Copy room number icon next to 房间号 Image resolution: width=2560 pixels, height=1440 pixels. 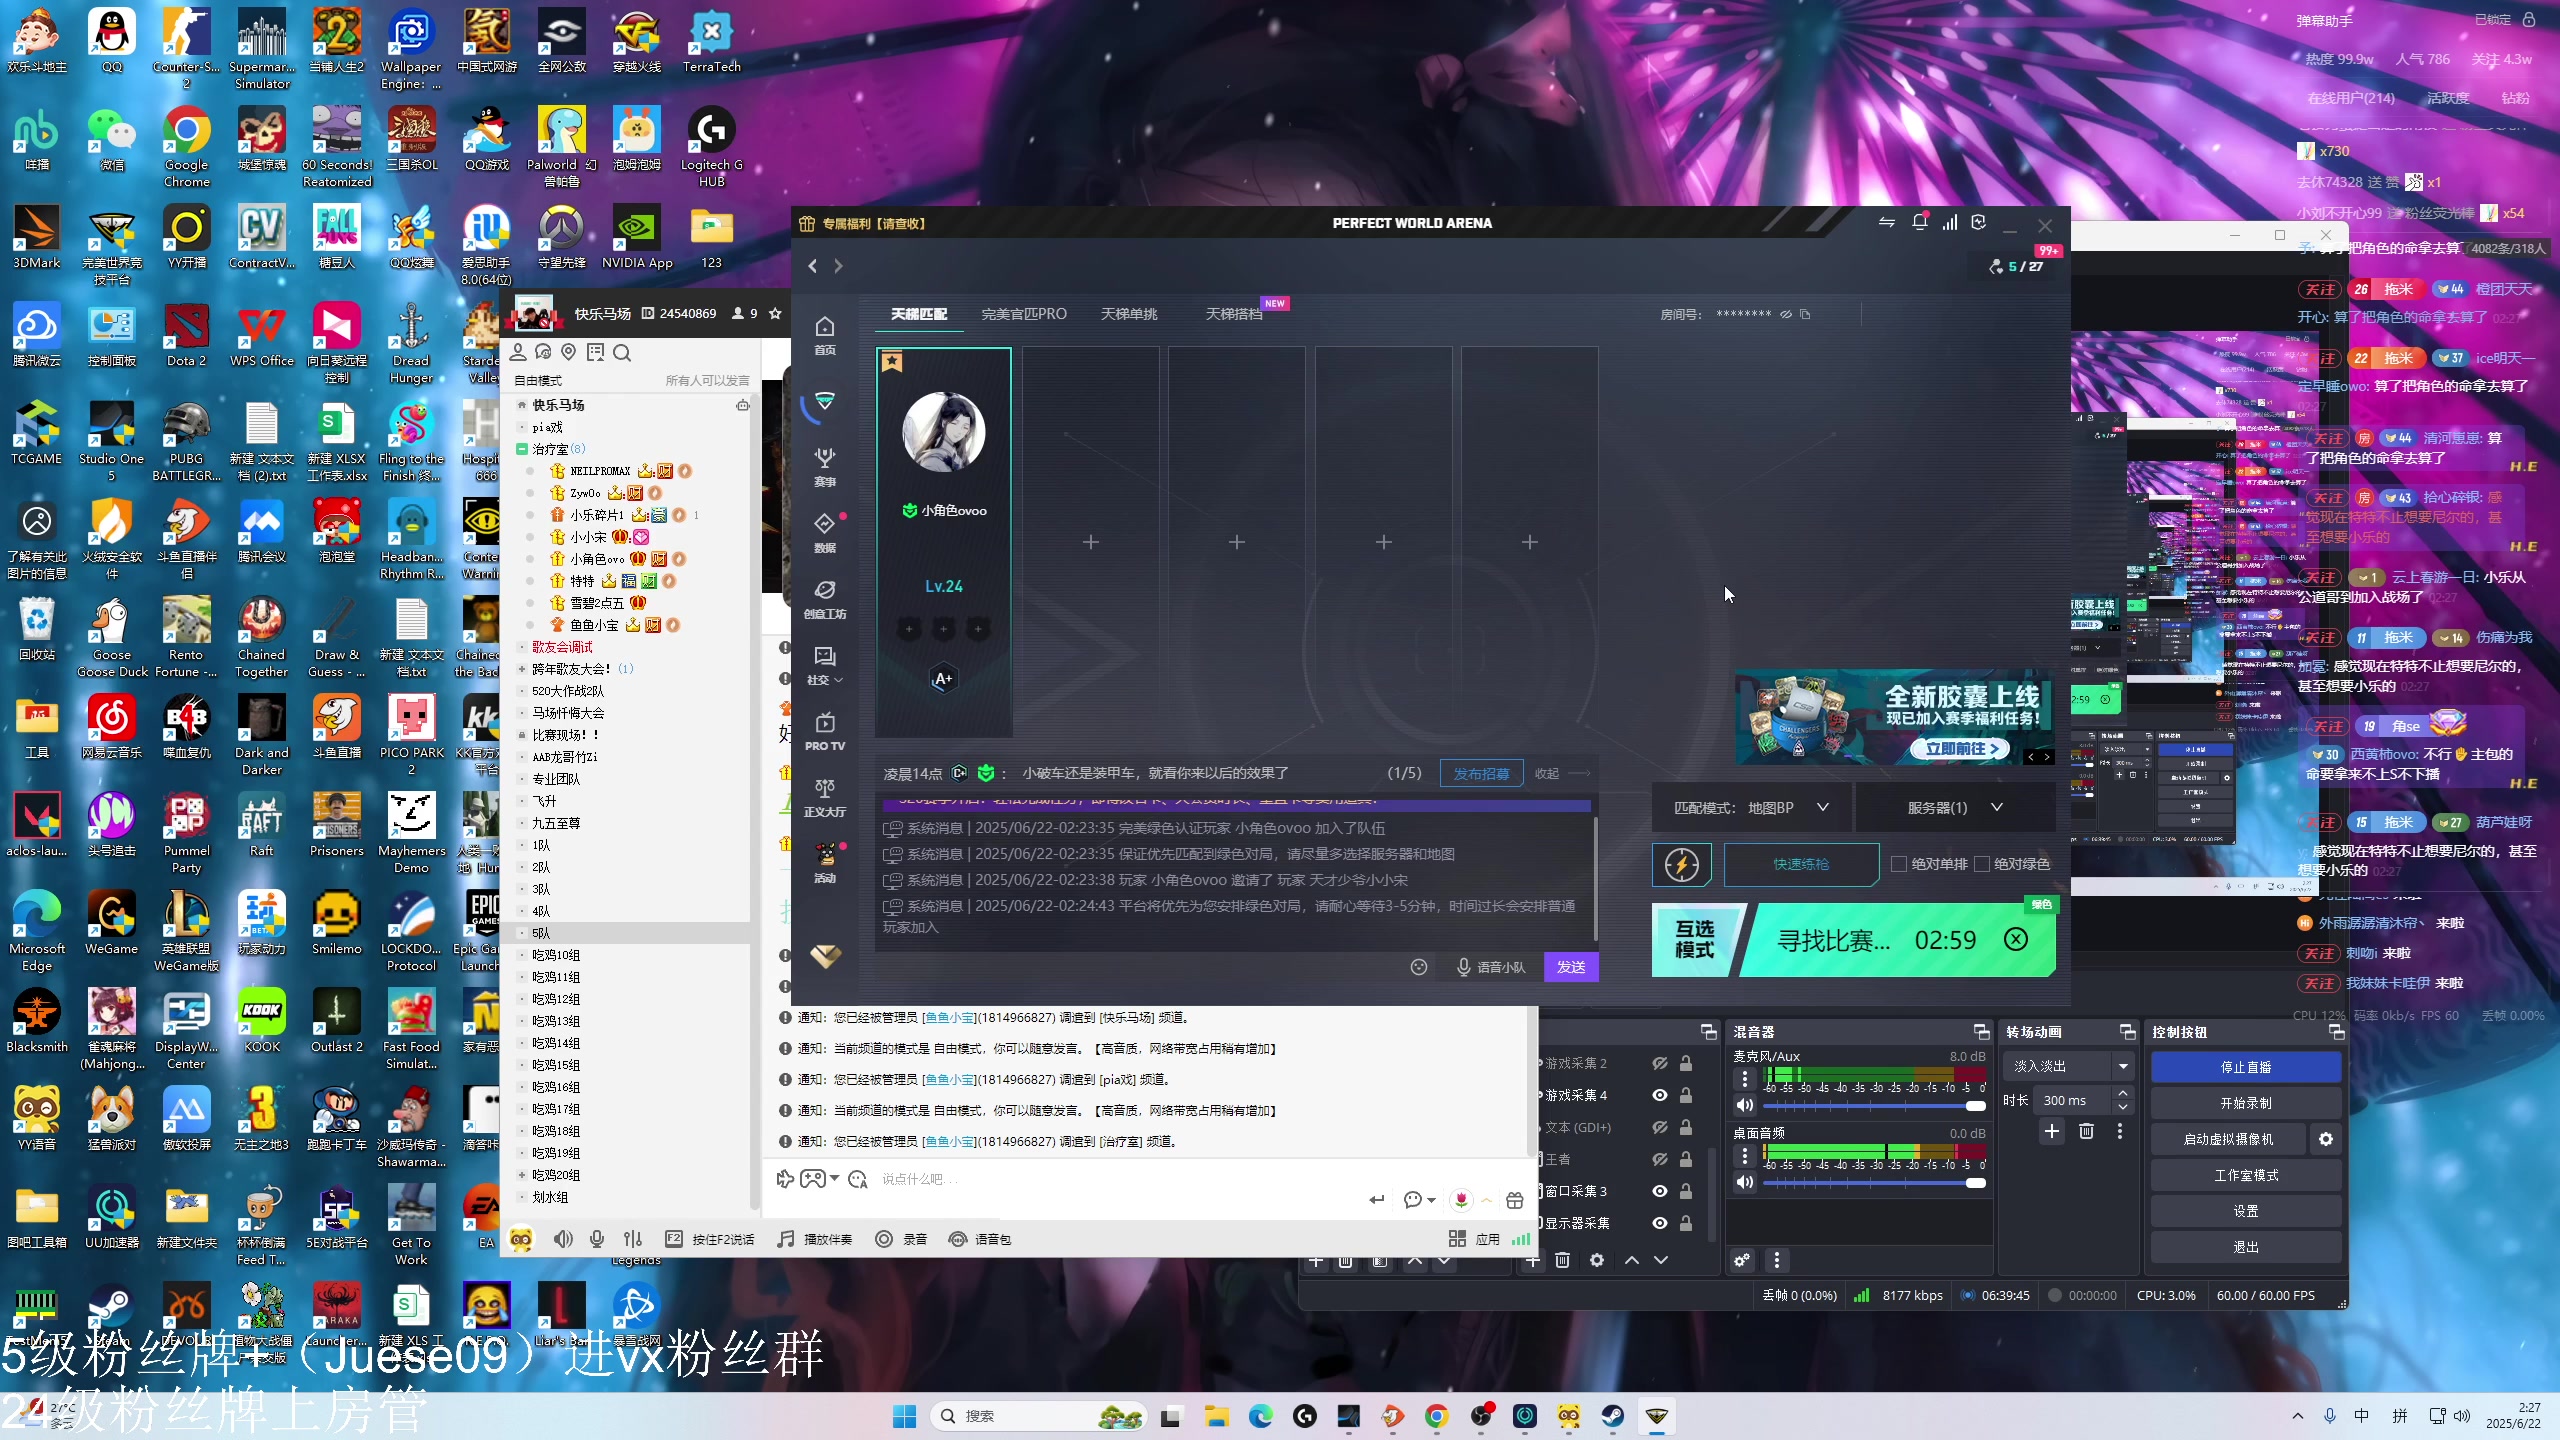(1805, 314)
